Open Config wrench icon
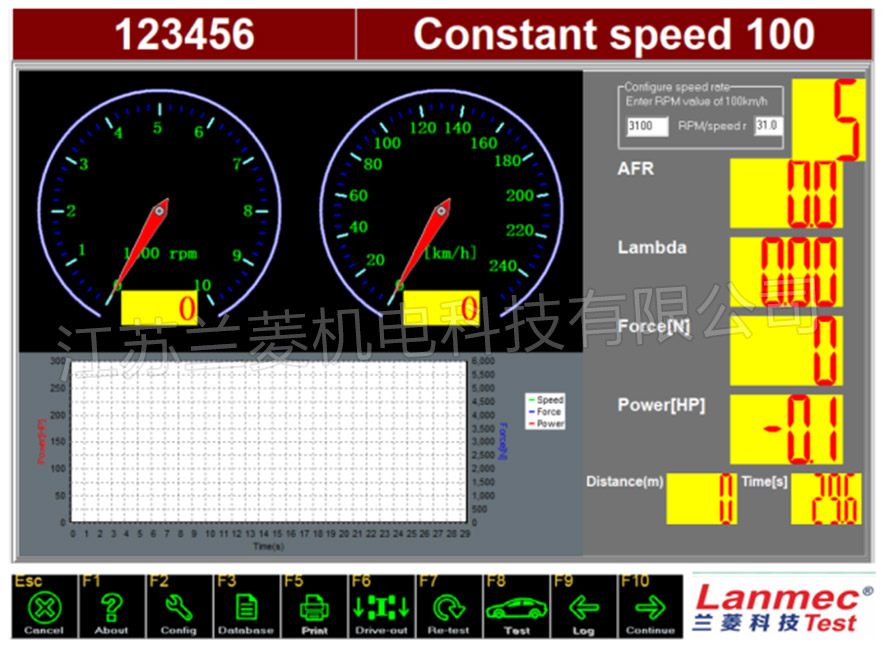886x648 pixels. pos(178,607)
